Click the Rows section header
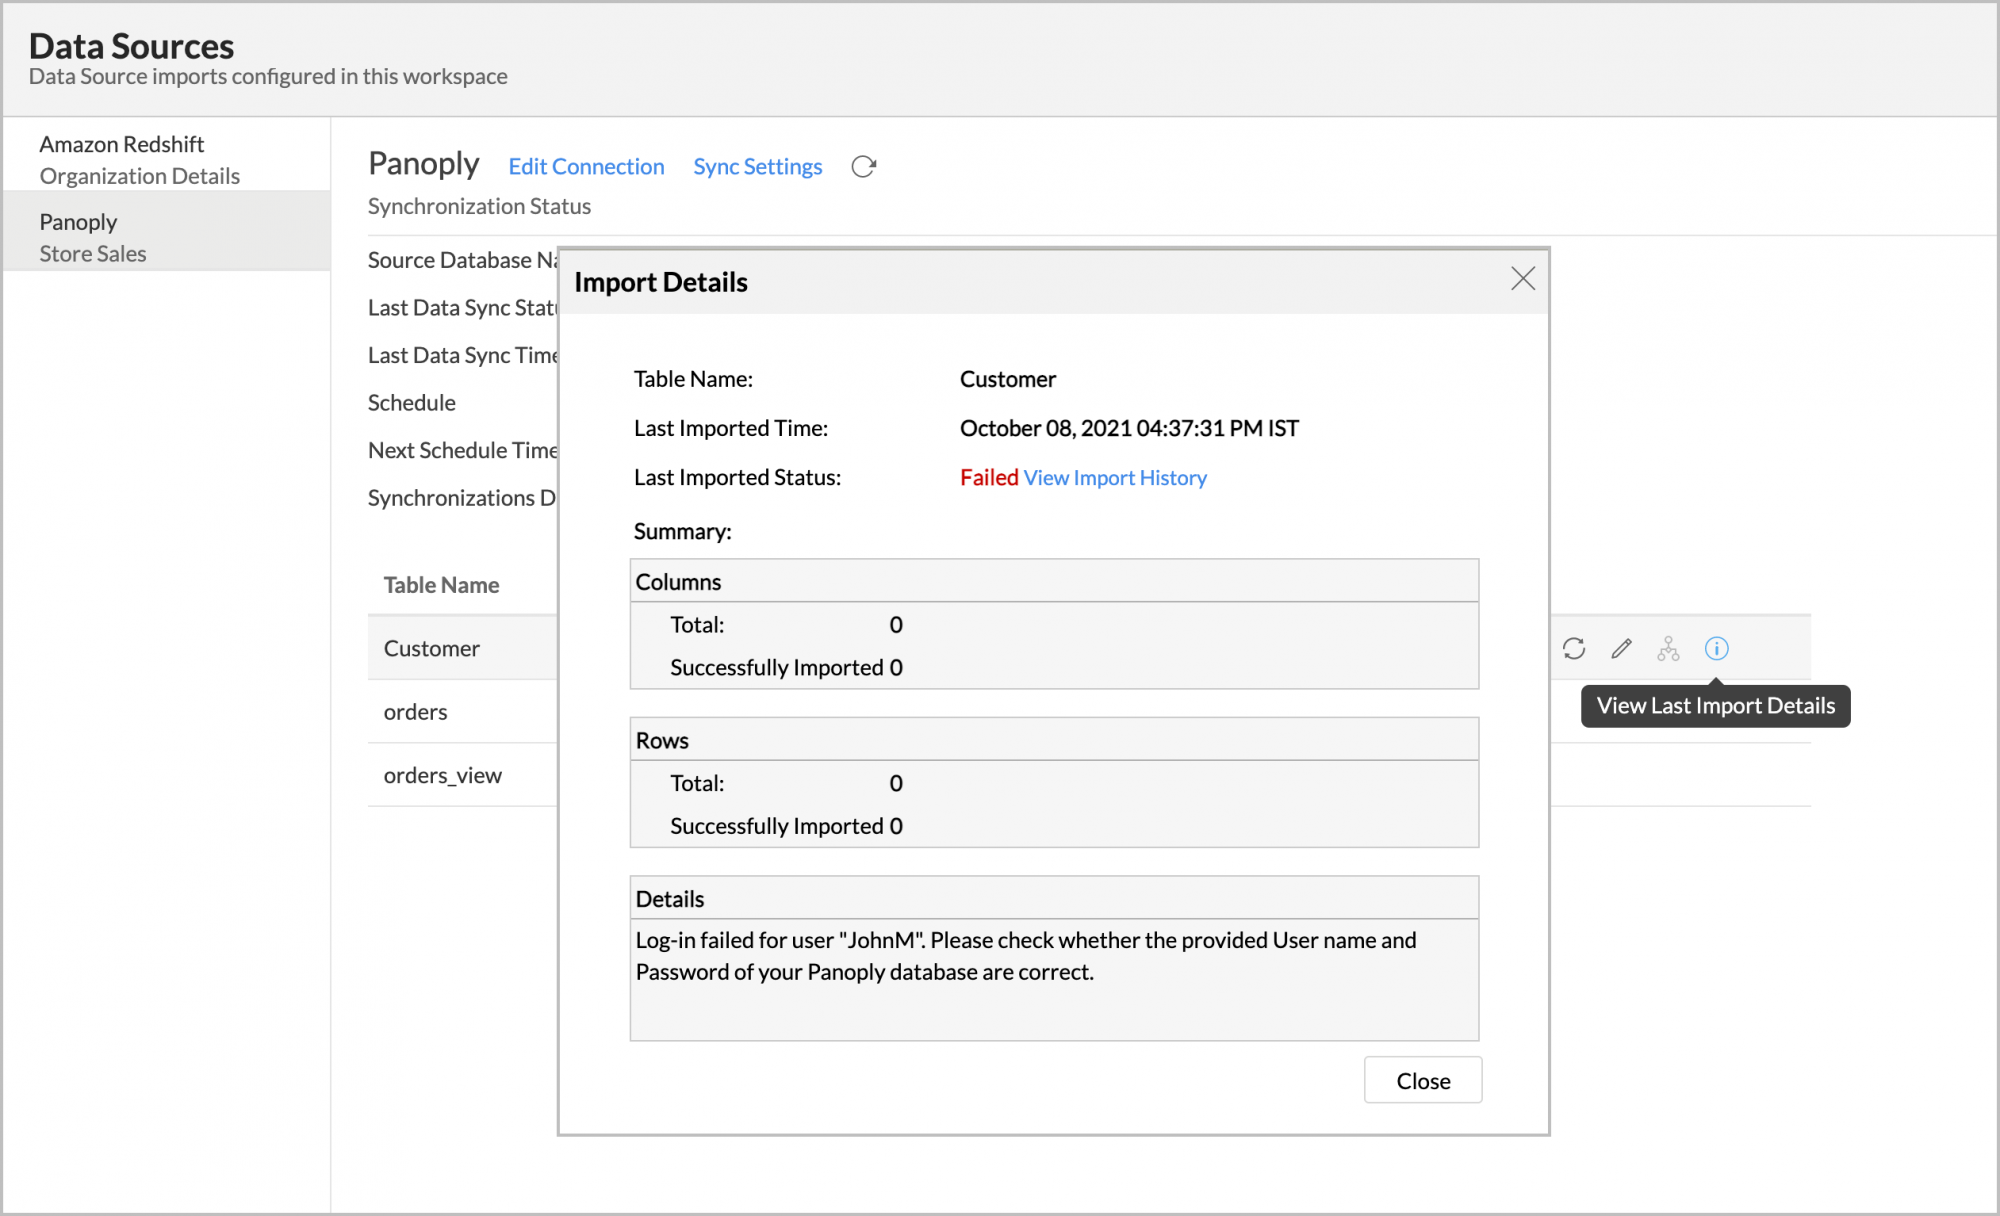Screen dimensions: 2000x1216 [1054, 741]
